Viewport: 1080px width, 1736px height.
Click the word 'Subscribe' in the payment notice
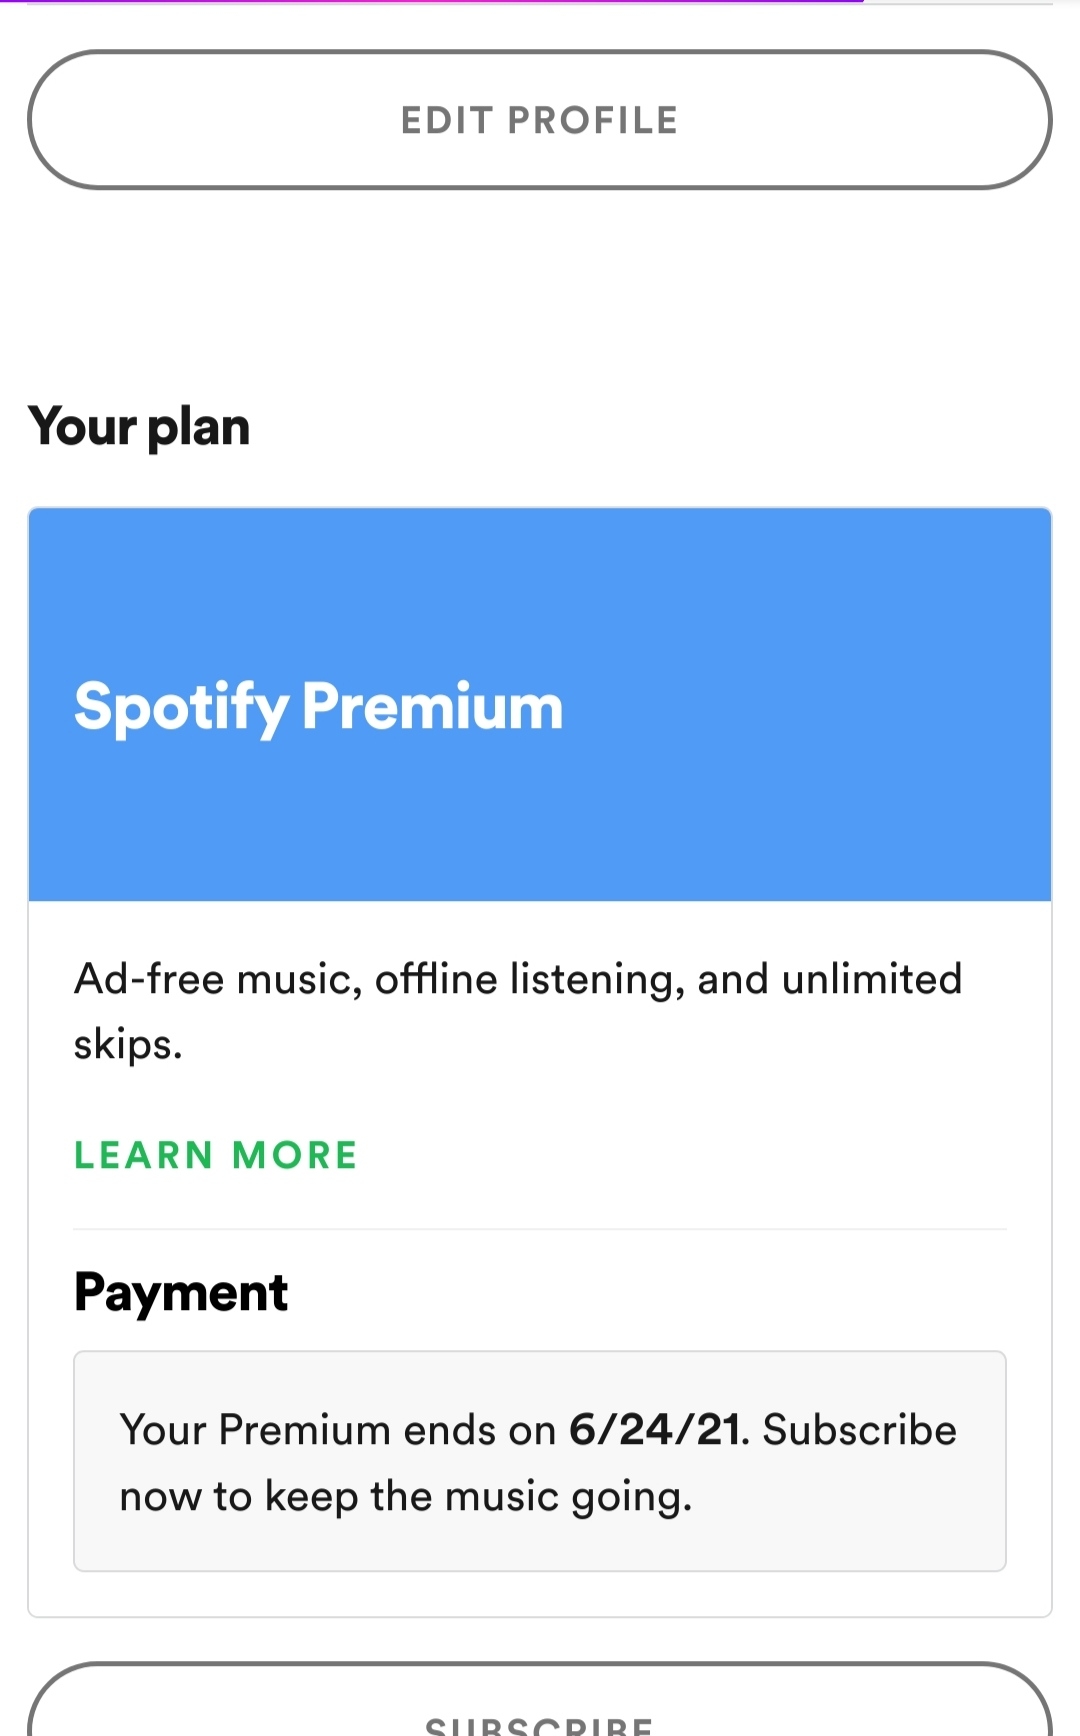859,1430
